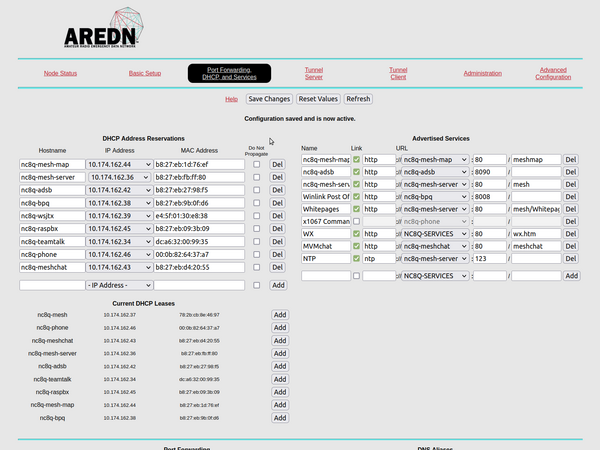Add nc8q-bpq lease as reservation

[280, 418]
